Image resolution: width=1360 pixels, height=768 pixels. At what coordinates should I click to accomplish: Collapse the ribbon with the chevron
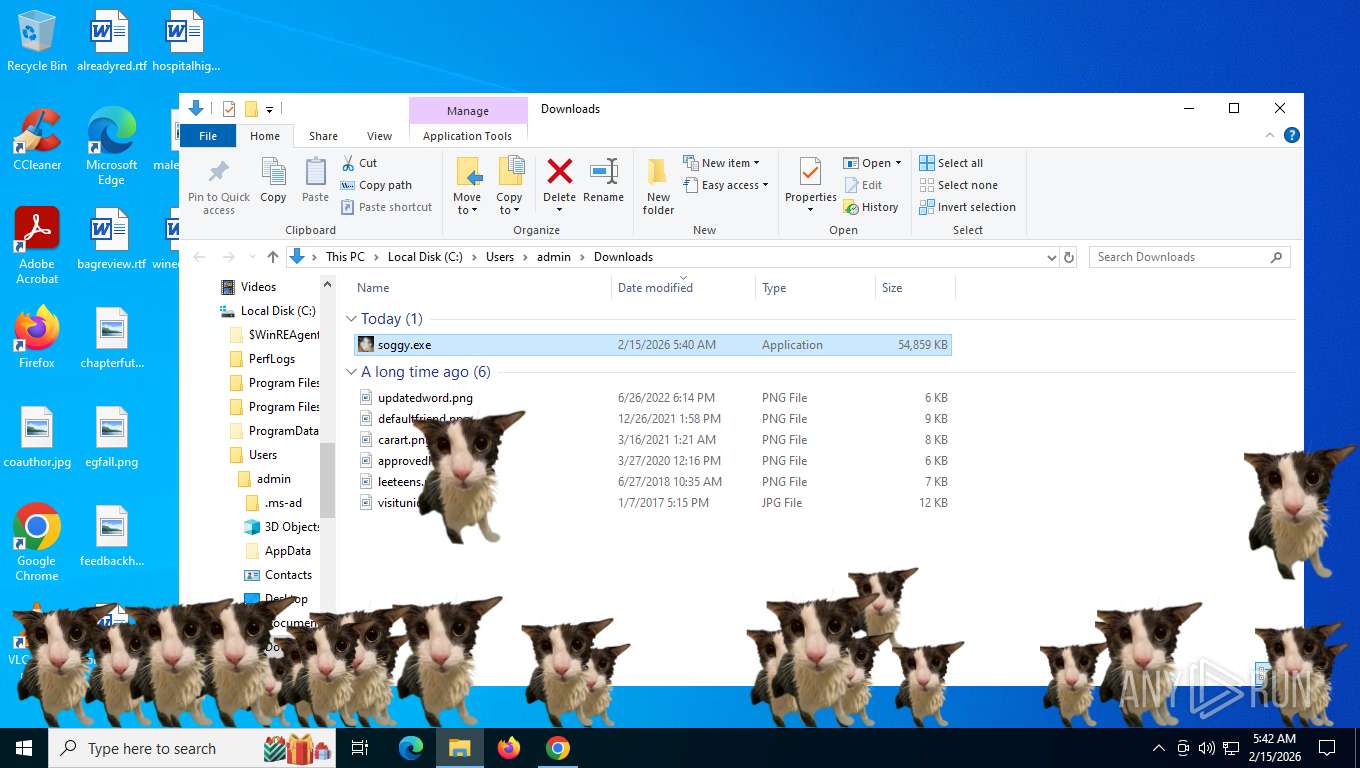1272,135
